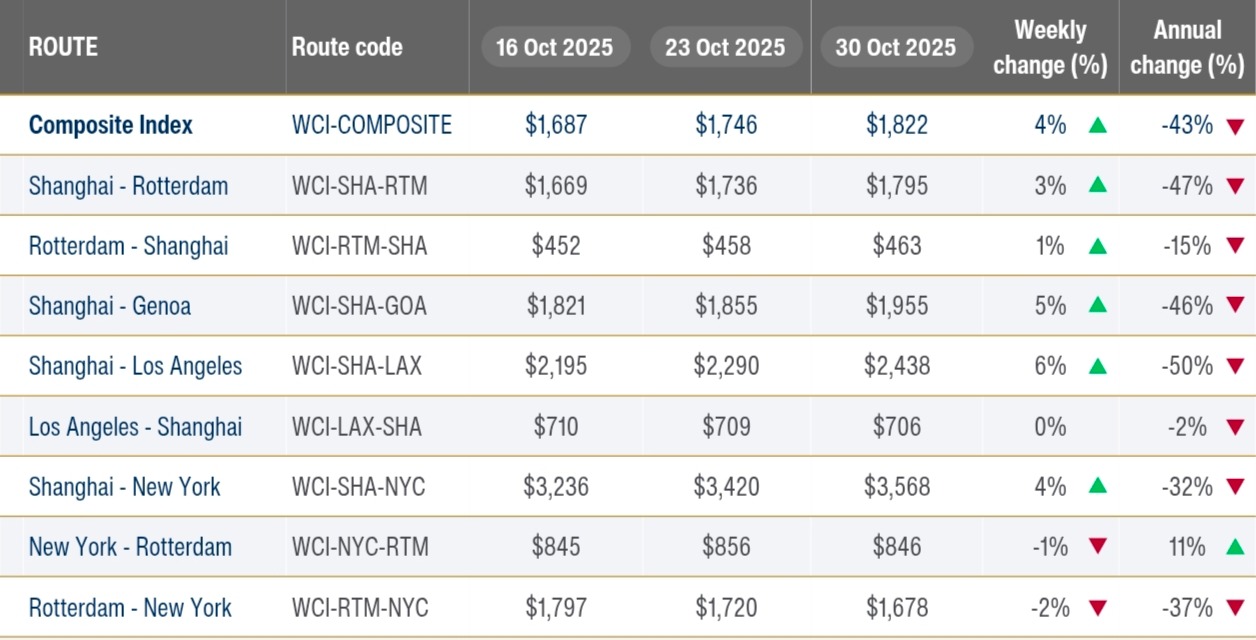The image size is (1256, 640).
Task: Open the Shanghai - Los Angeles route link
Action: [135, 366]
